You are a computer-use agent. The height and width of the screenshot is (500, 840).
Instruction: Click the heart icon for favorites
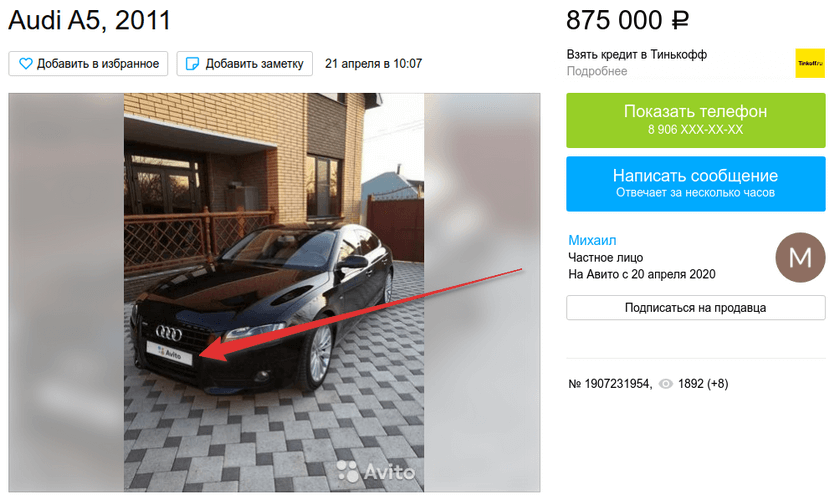point(26,64)
